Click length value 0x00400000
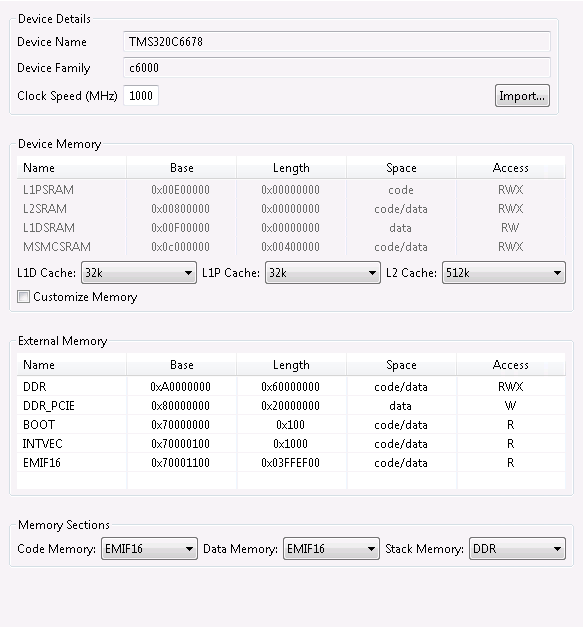The height and width of the screenshot is (627, 583). (x=290, y=247)
